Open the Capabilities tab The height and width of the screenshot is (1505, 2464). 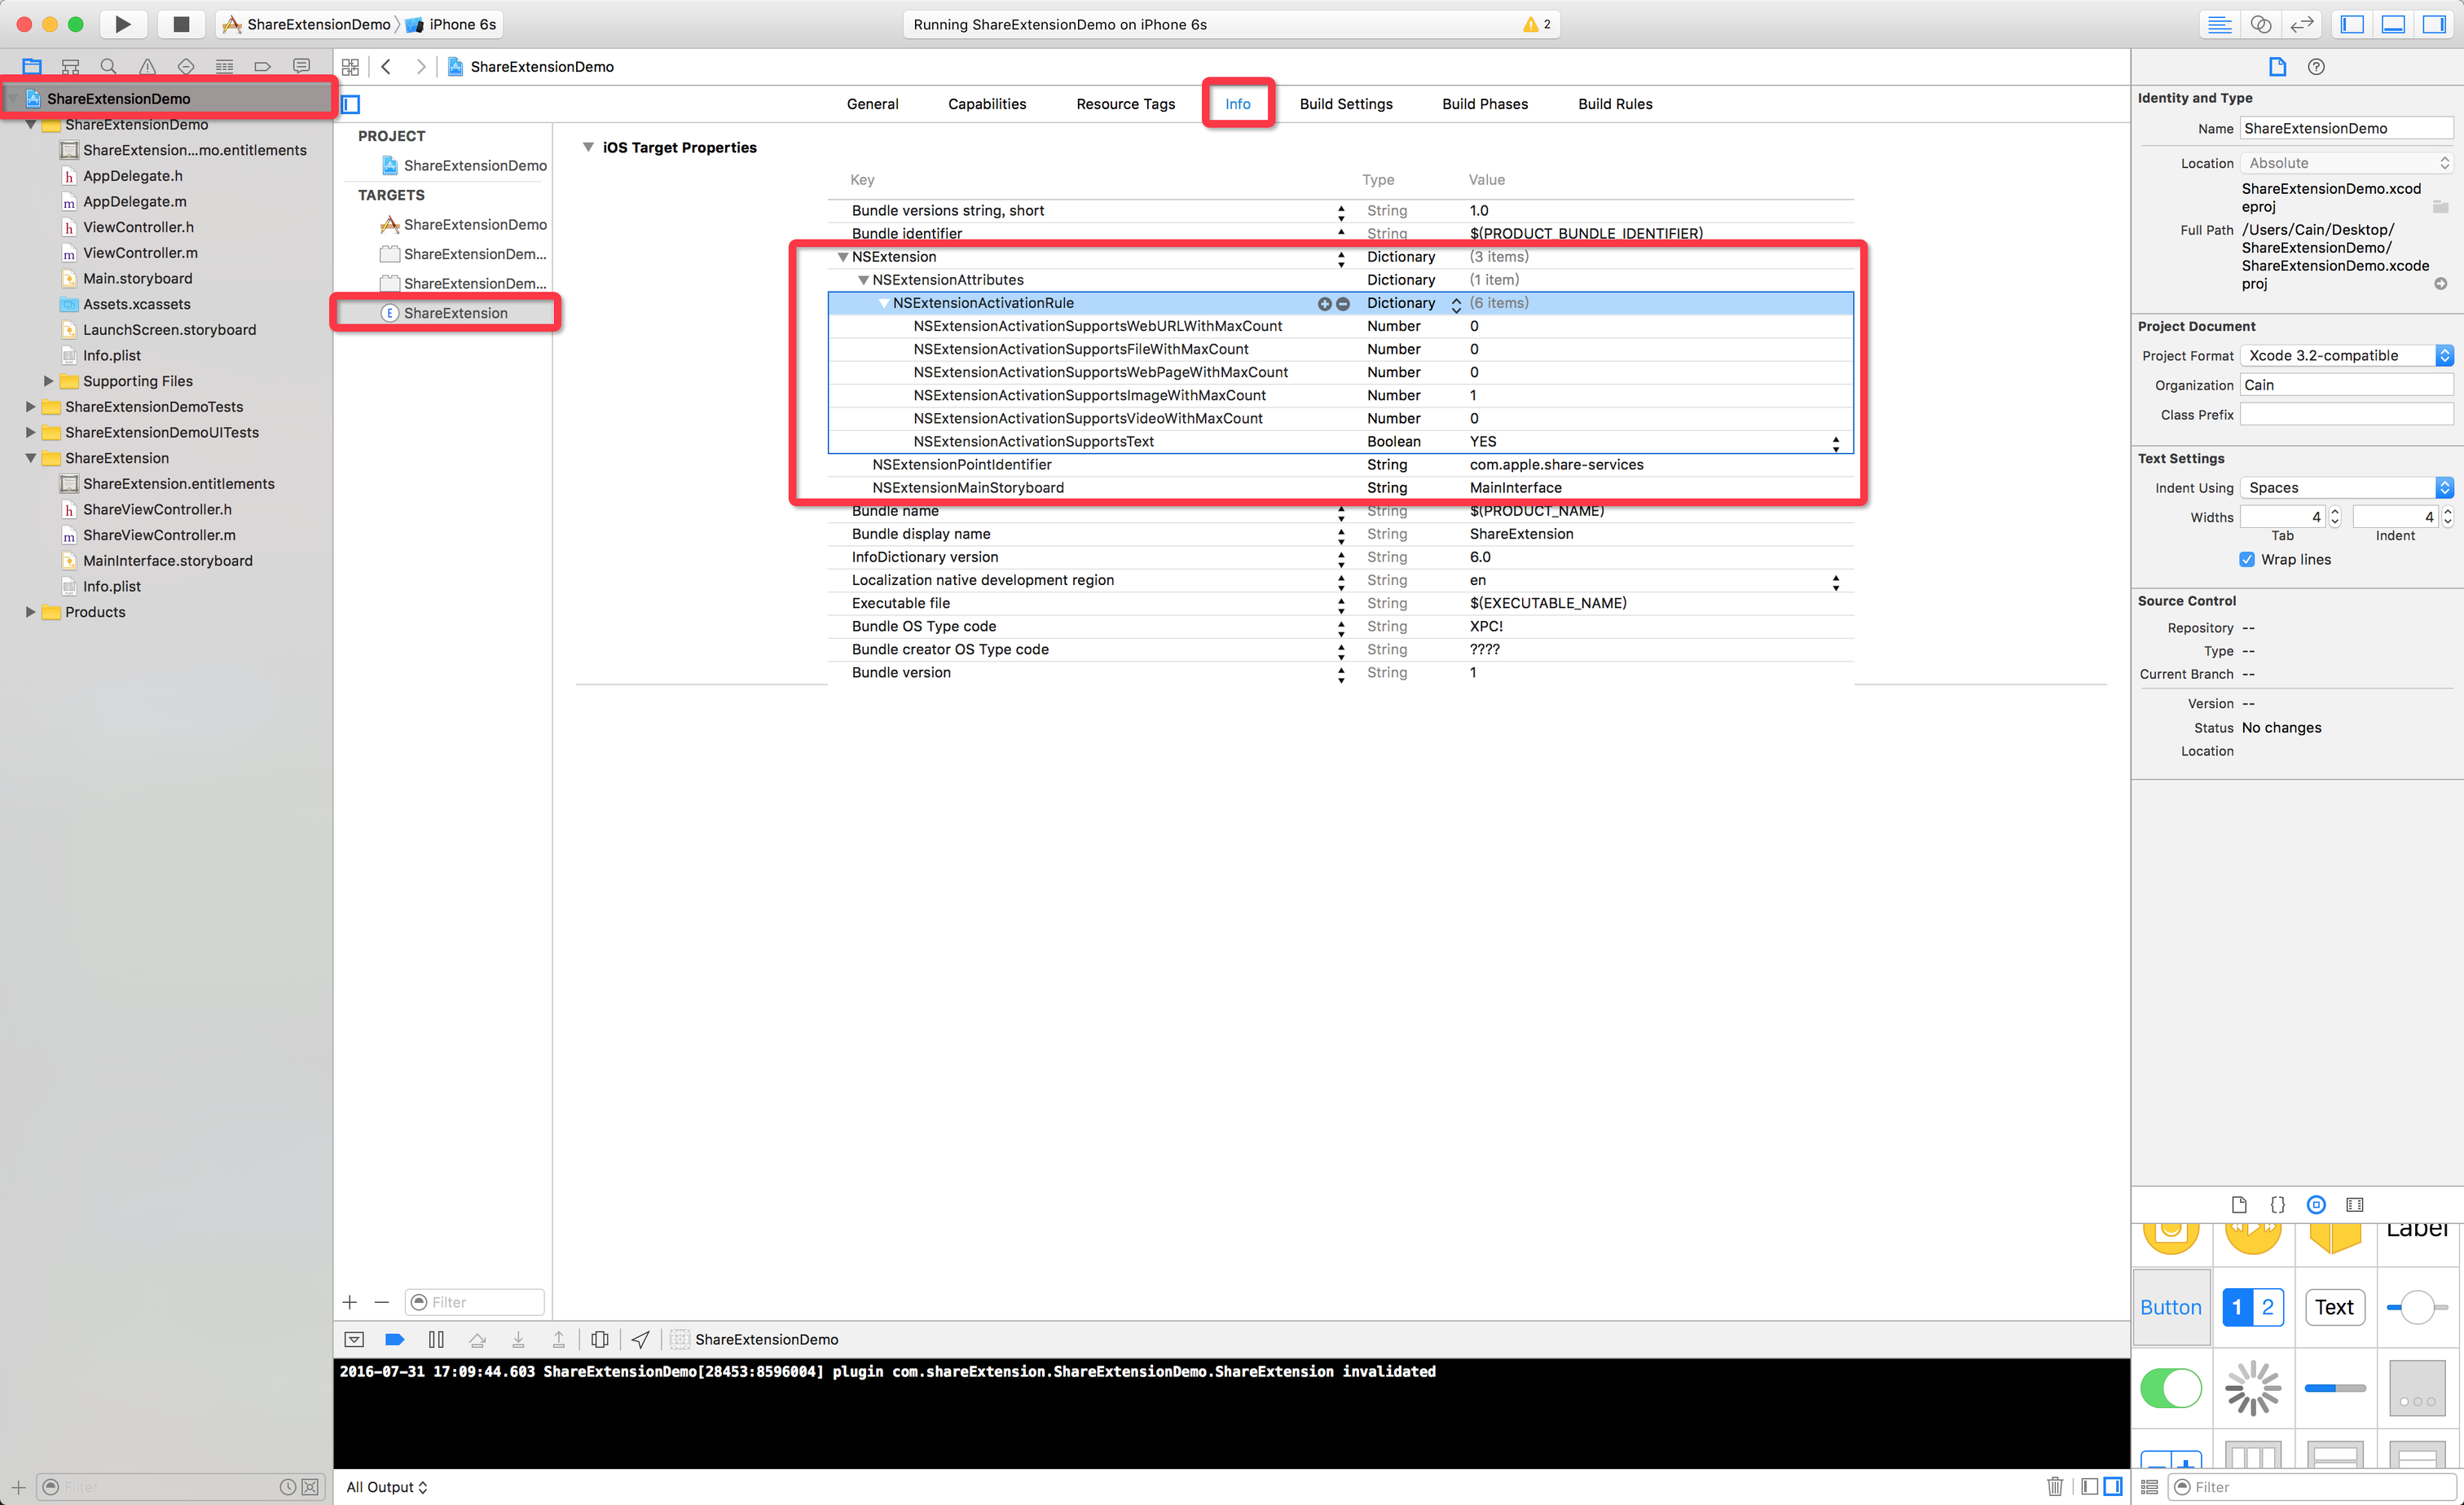click(x=986, y=104)
